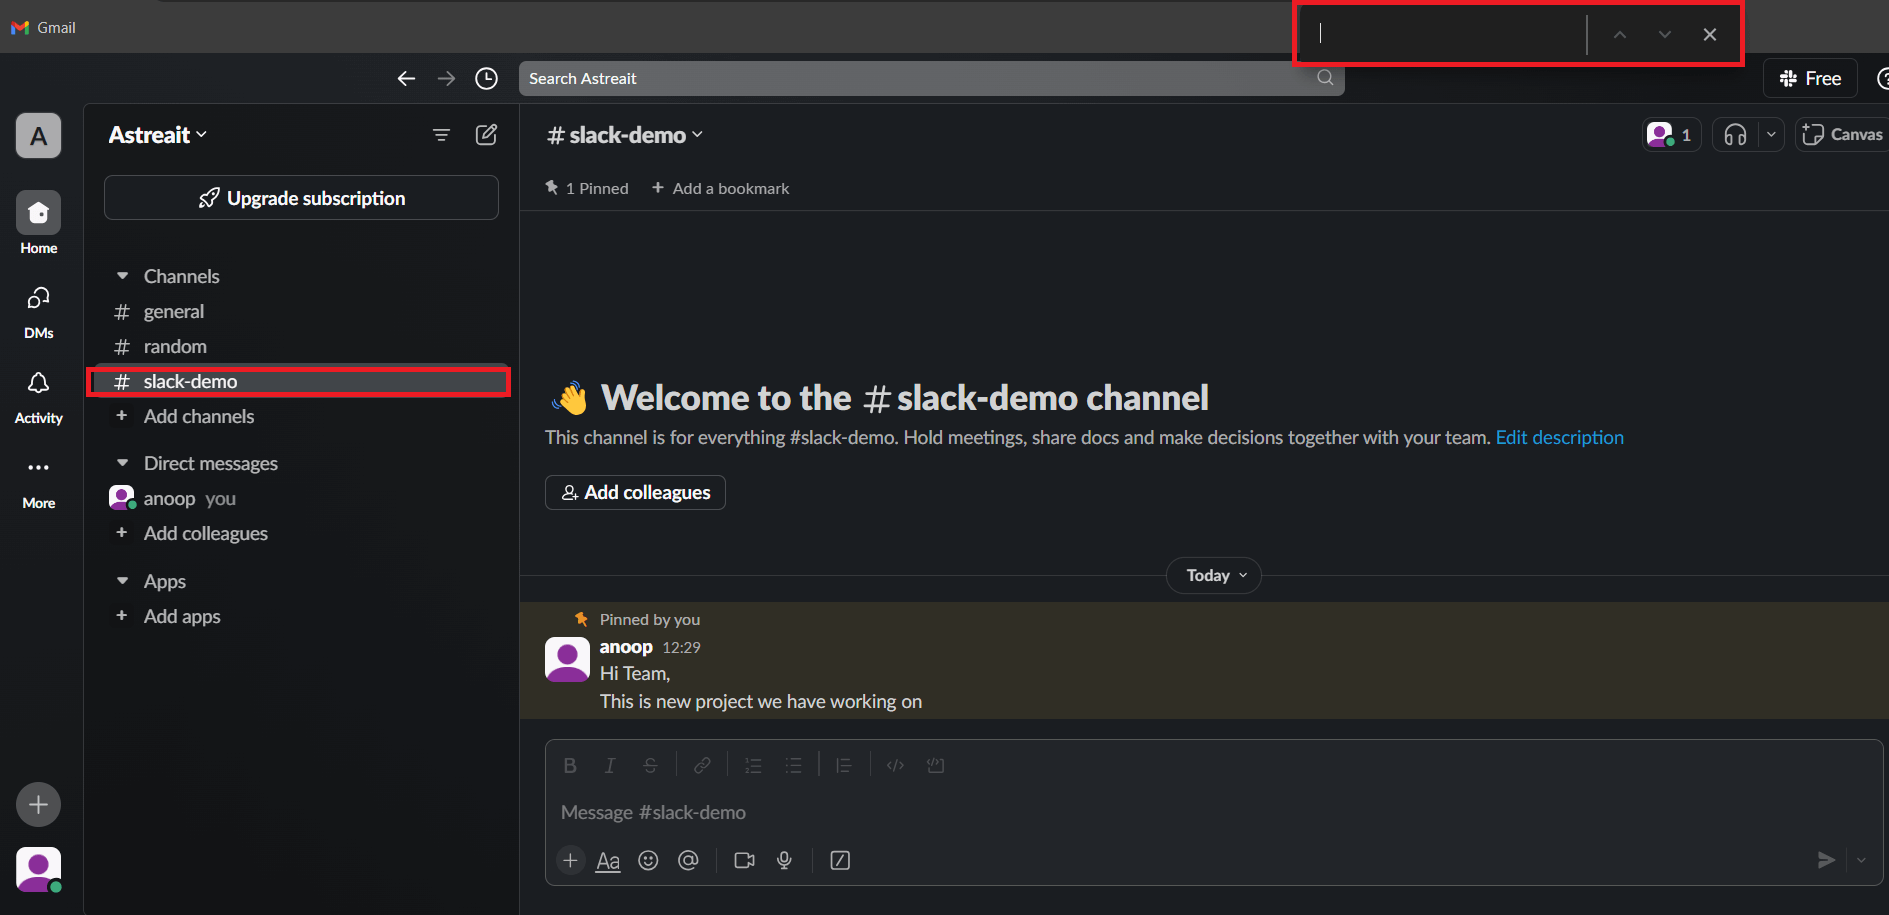The image size is (1889, 915).
Task: Record an audio clip with microphone icon
Action: pos(784,860)
